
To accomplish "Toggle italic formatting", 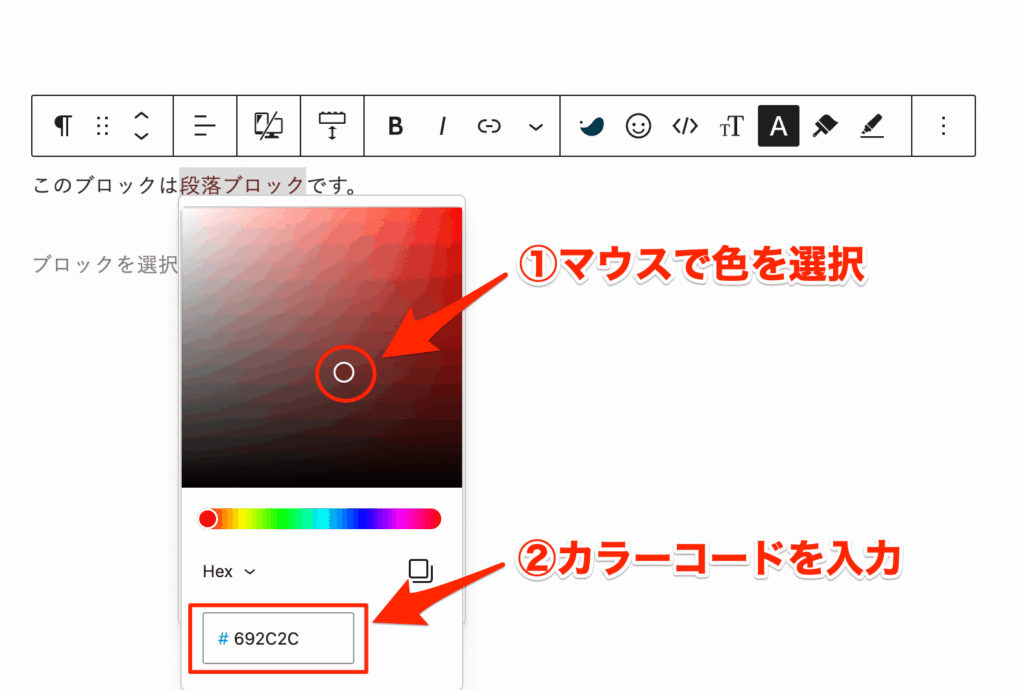I will coord(442,125).
